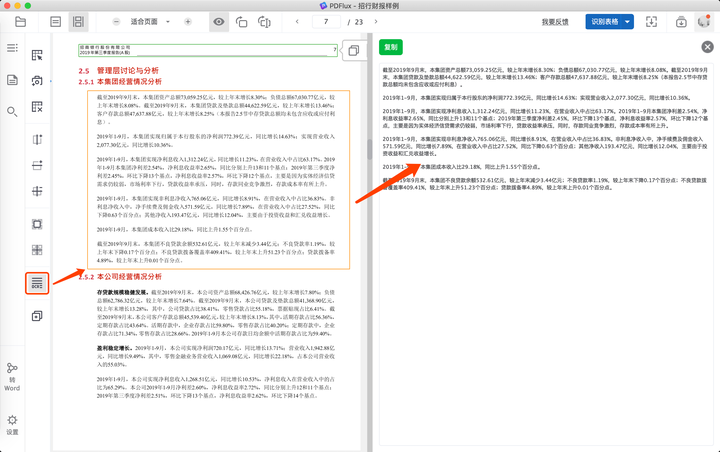Open the document pages panel
720x452 pixels.
pos(12,80)
